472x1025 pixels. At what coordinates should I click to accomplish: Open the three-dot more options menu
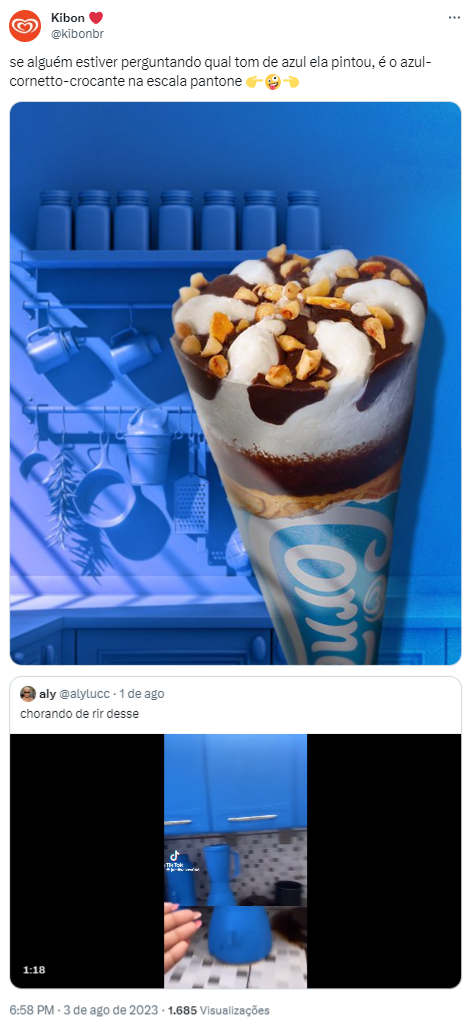click(x=454, y=18)
